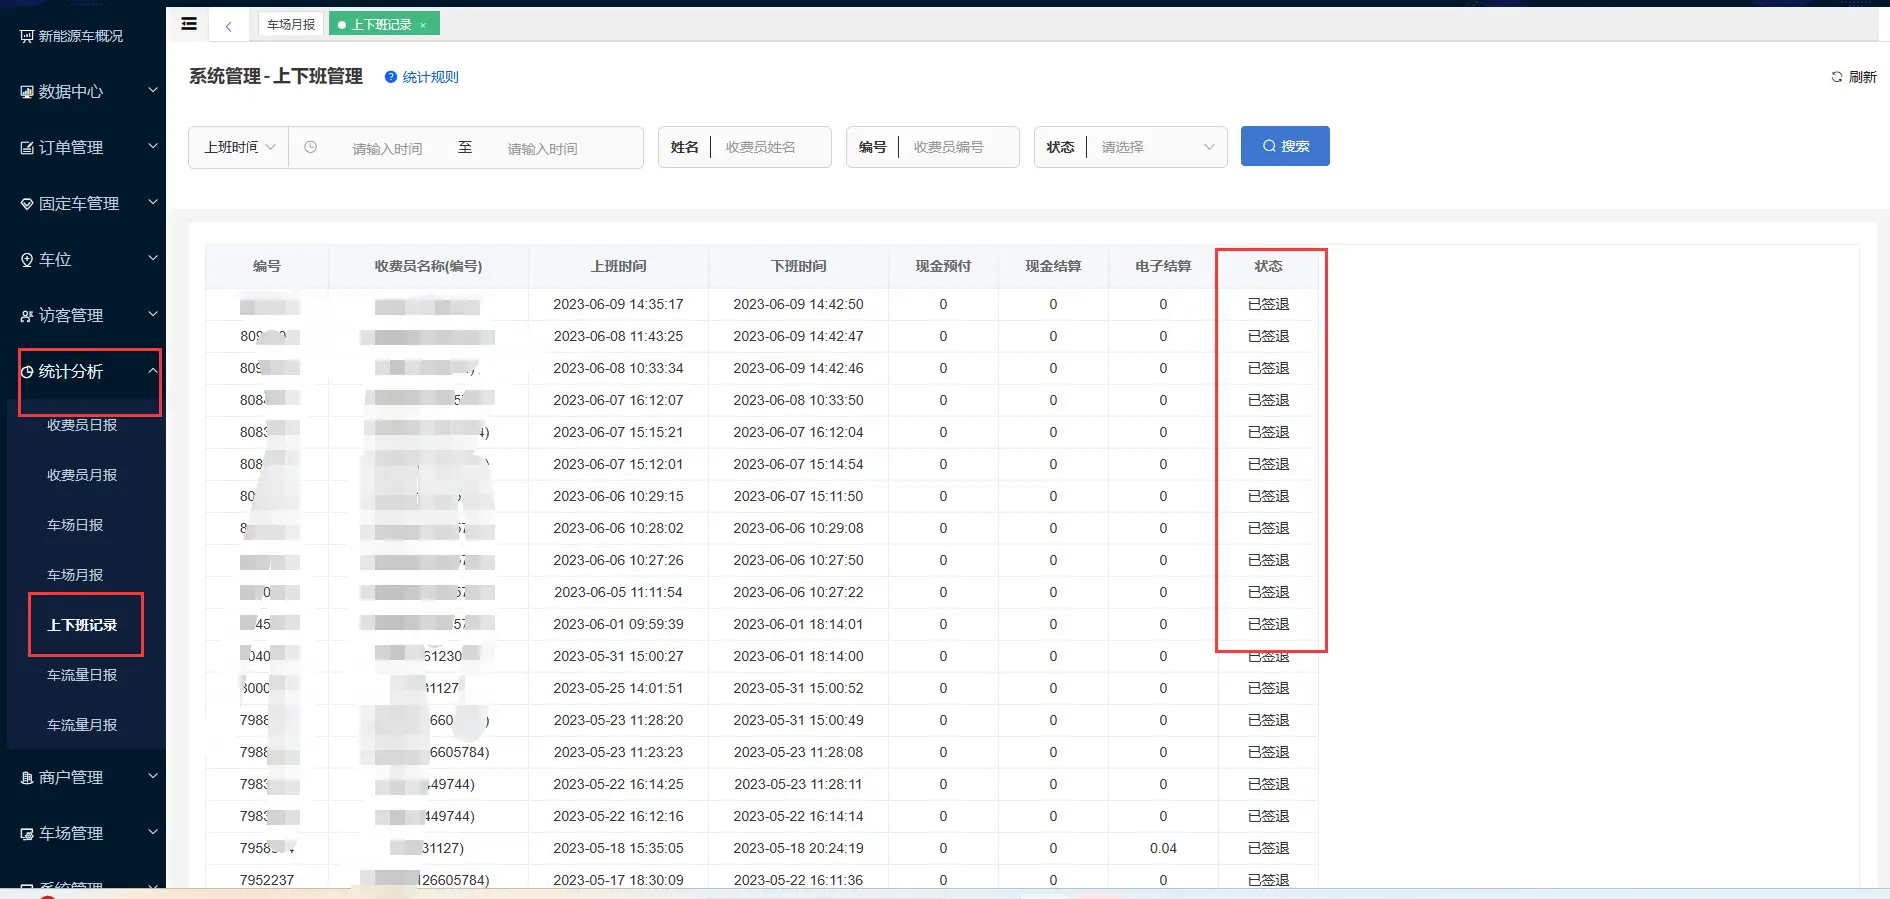Viewport: 1890px width, 899px height.
Task: Open the 上班时间 dropdown selector
Action: tap(239, 147)
